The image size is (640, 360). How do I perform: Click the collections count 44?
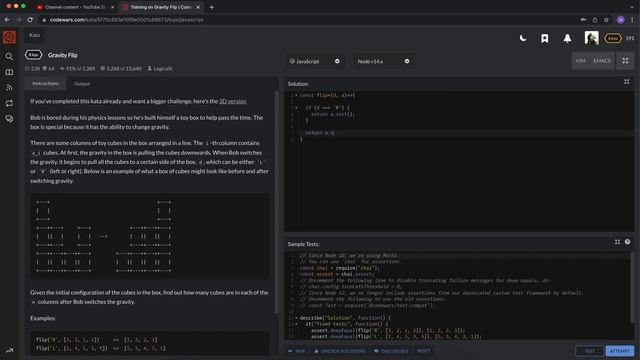click(x=49, y=69)
